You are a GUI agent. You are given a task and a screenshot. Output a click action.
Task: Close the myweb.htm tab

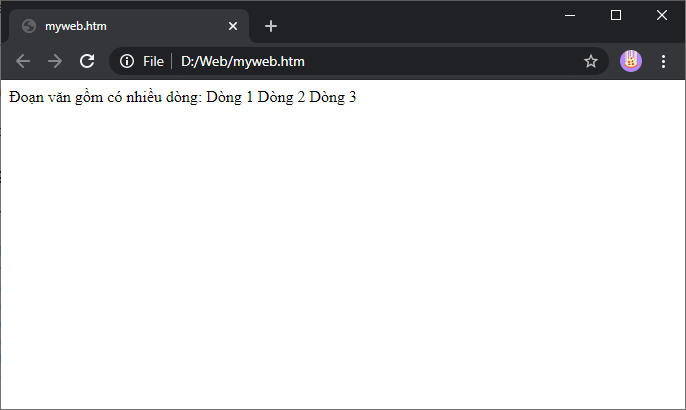click(x=233, y=26)
